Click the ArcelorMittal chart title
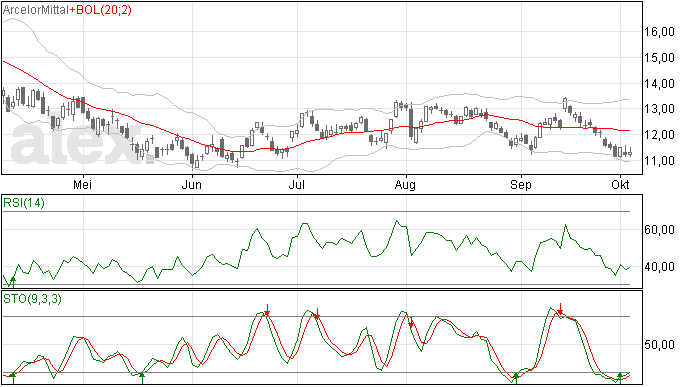The image size is (690, 387). pos(36,10)
